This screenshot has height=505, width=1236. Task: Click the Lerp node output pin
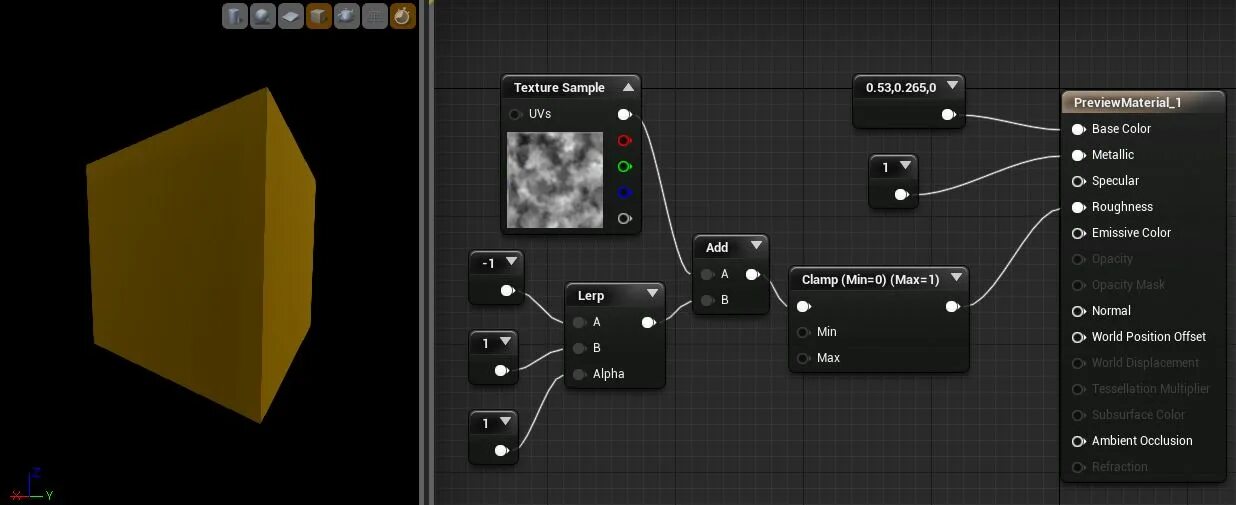click(649, 322)
